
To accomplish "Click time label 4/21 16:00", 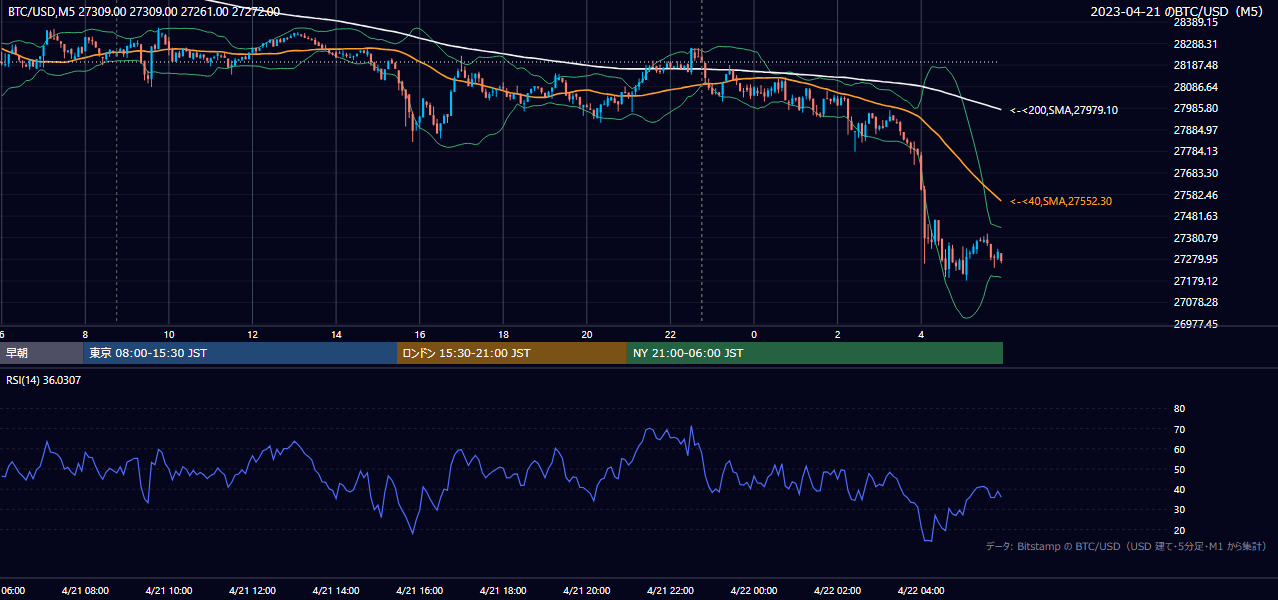I will 419,590.
